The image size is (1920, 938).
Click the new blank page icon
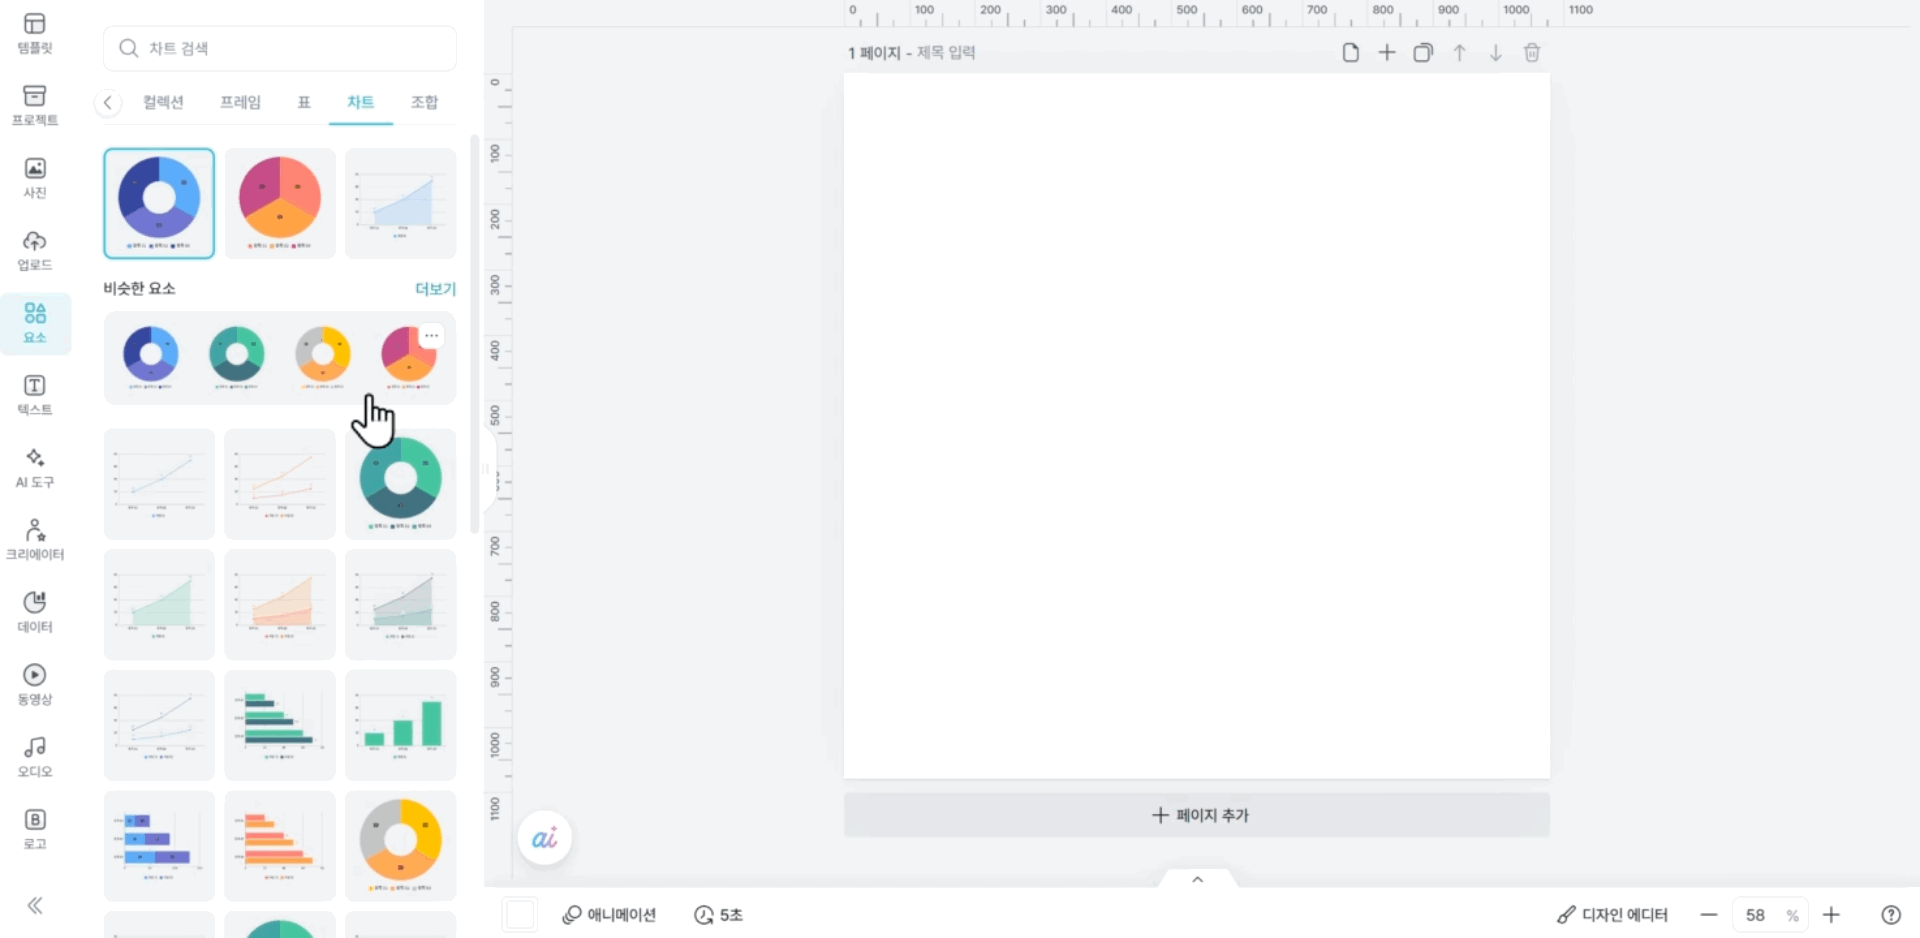[1350, 53]
